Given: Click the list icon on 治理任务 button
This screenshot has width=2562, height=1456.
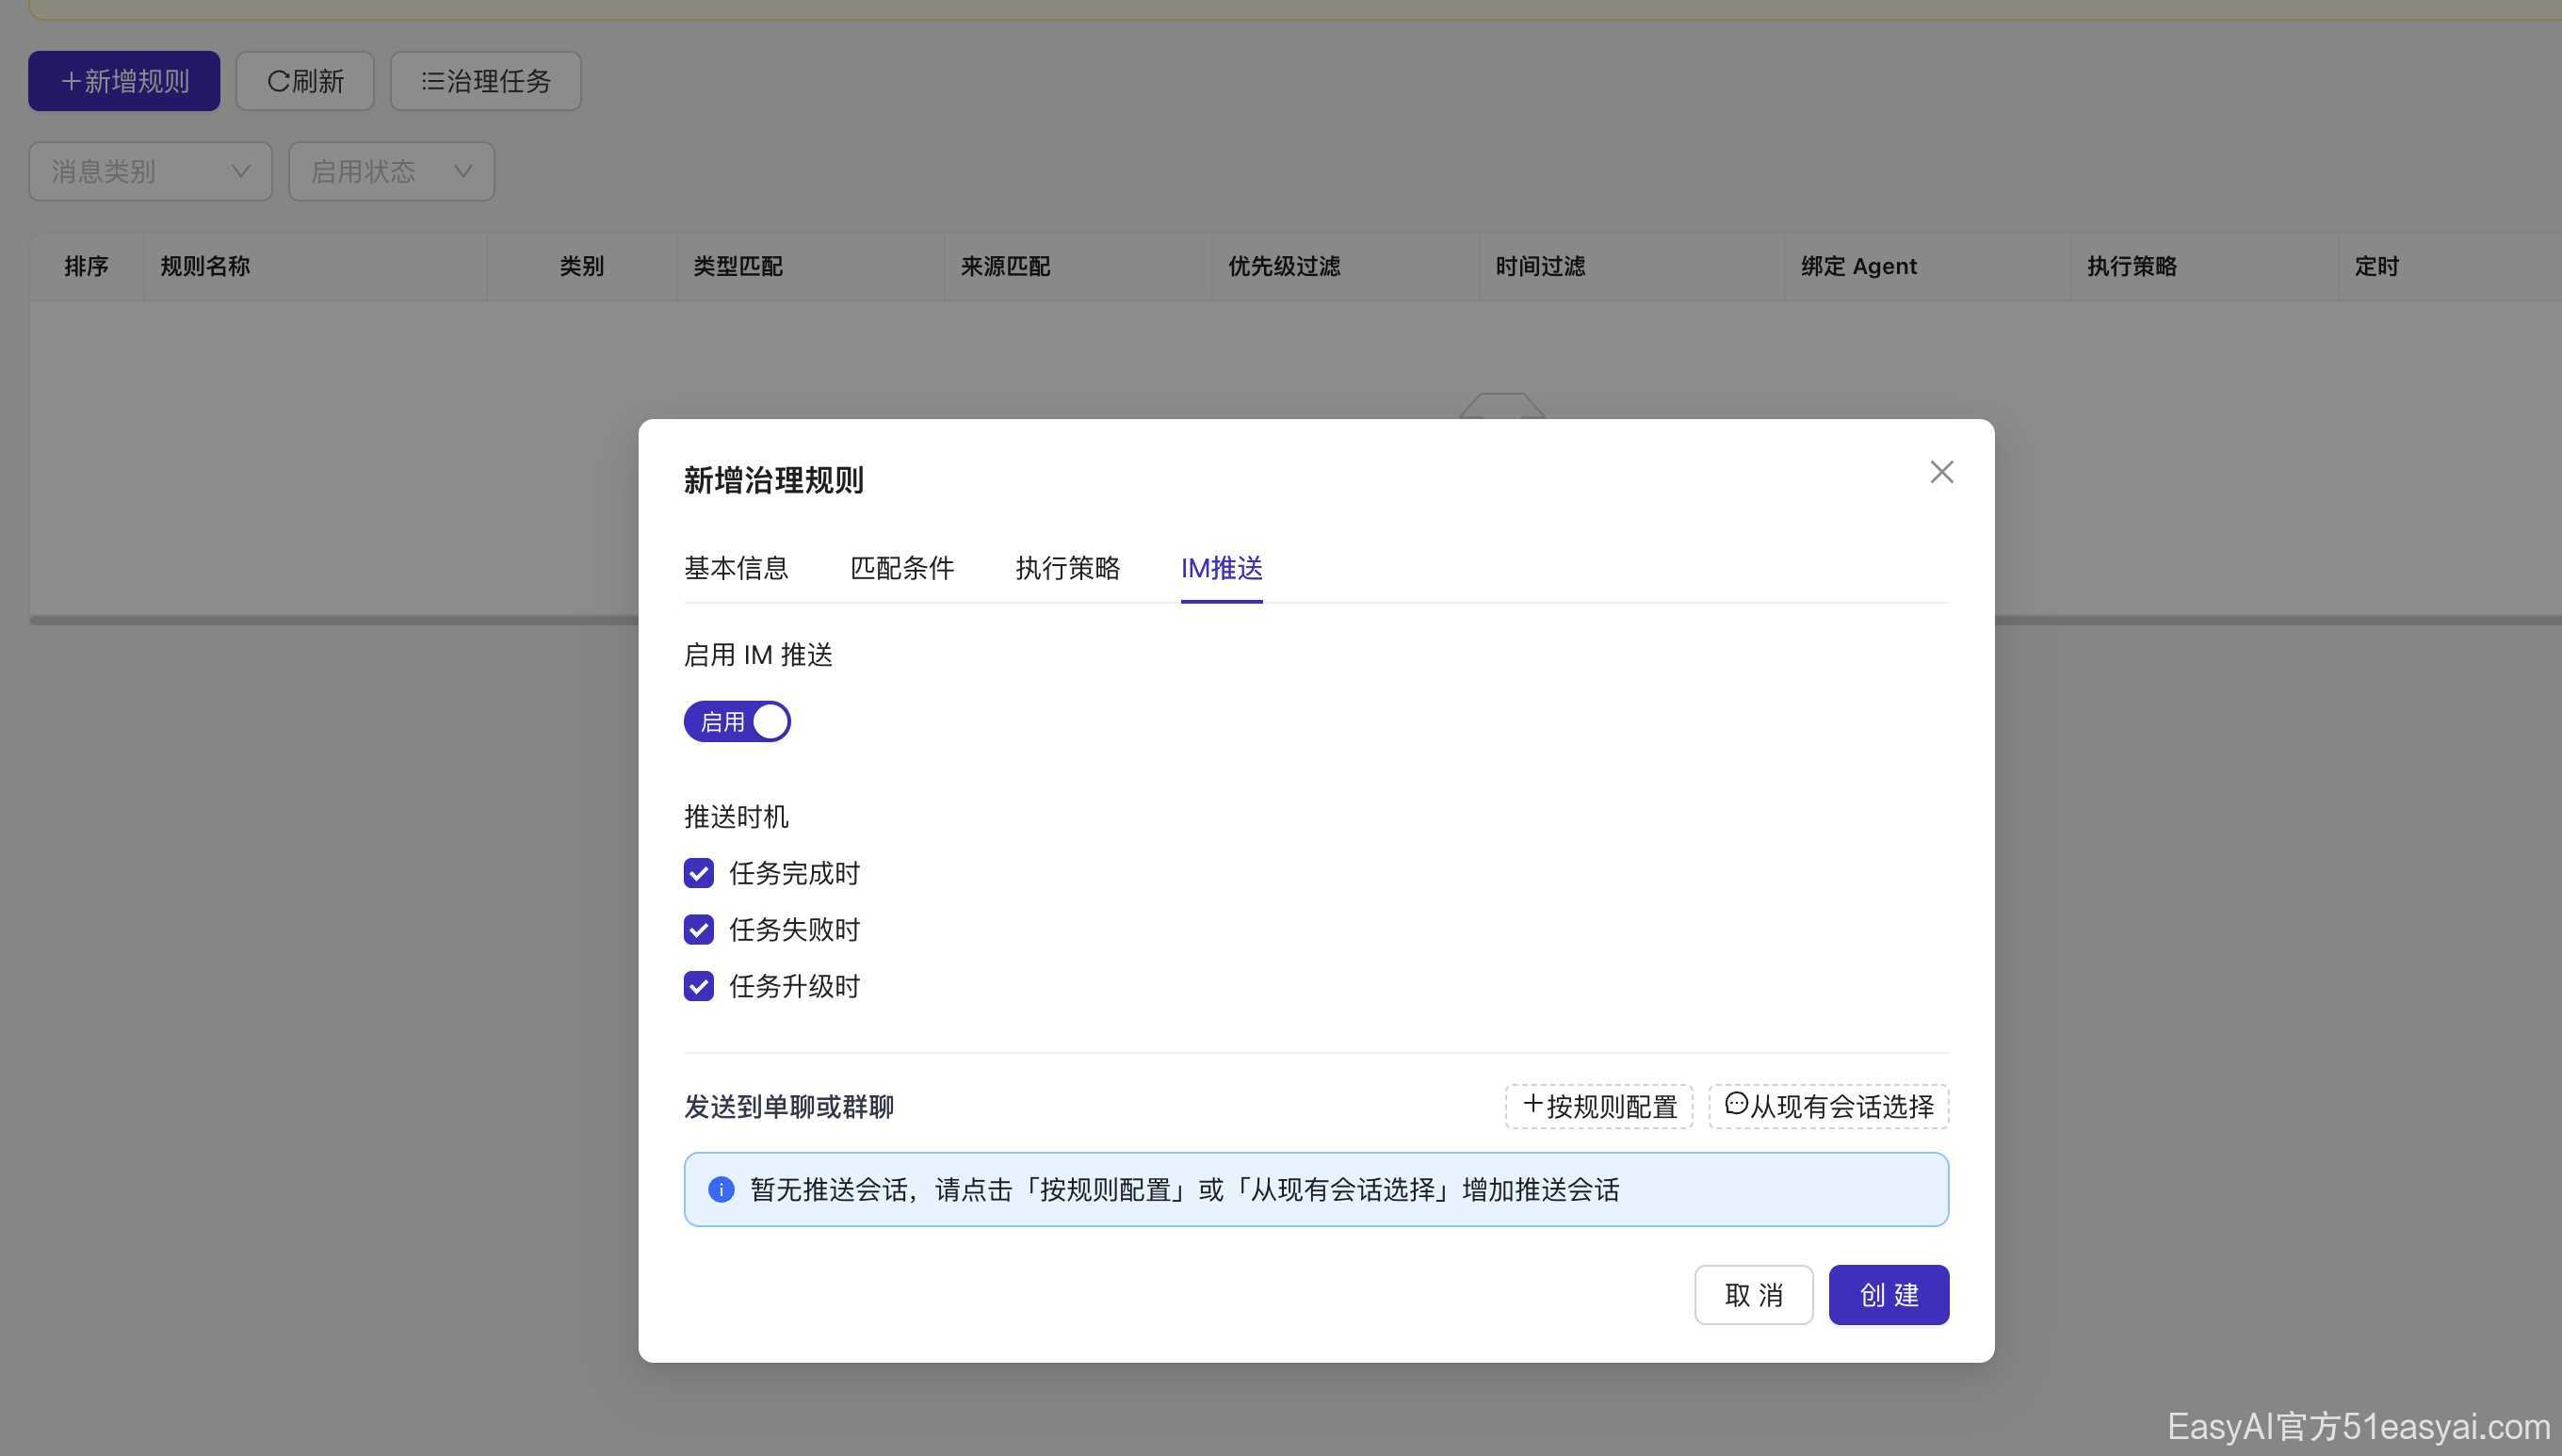Looking at the screenshot, I should click(x=432, y=81).
